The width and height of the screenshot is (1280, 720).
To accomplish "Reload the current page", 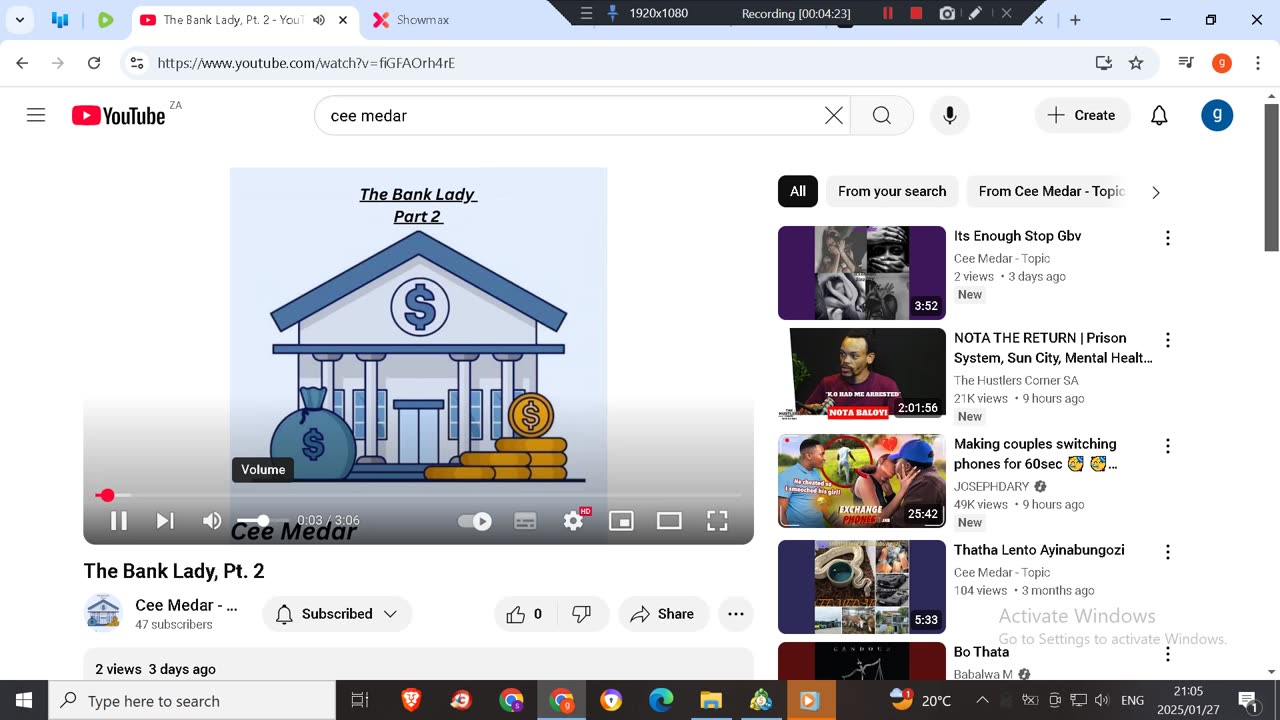I will coord(94,63).
